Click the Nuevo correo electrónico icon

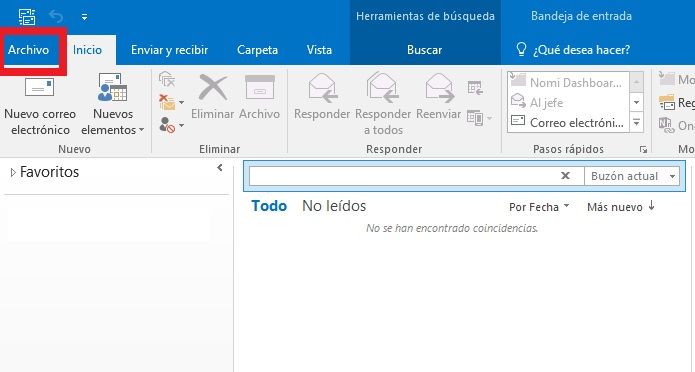[39, 87]
